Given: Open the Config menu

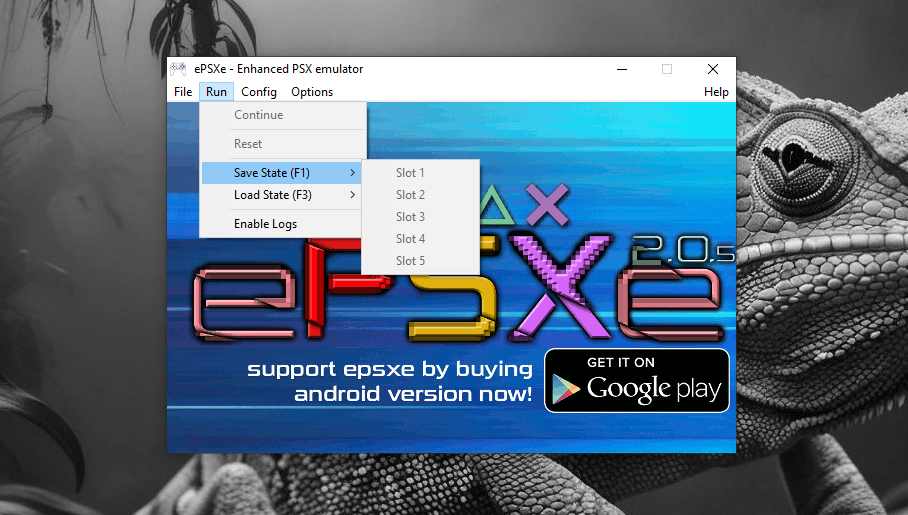Looking at the screenshot, I should [259, 92].
